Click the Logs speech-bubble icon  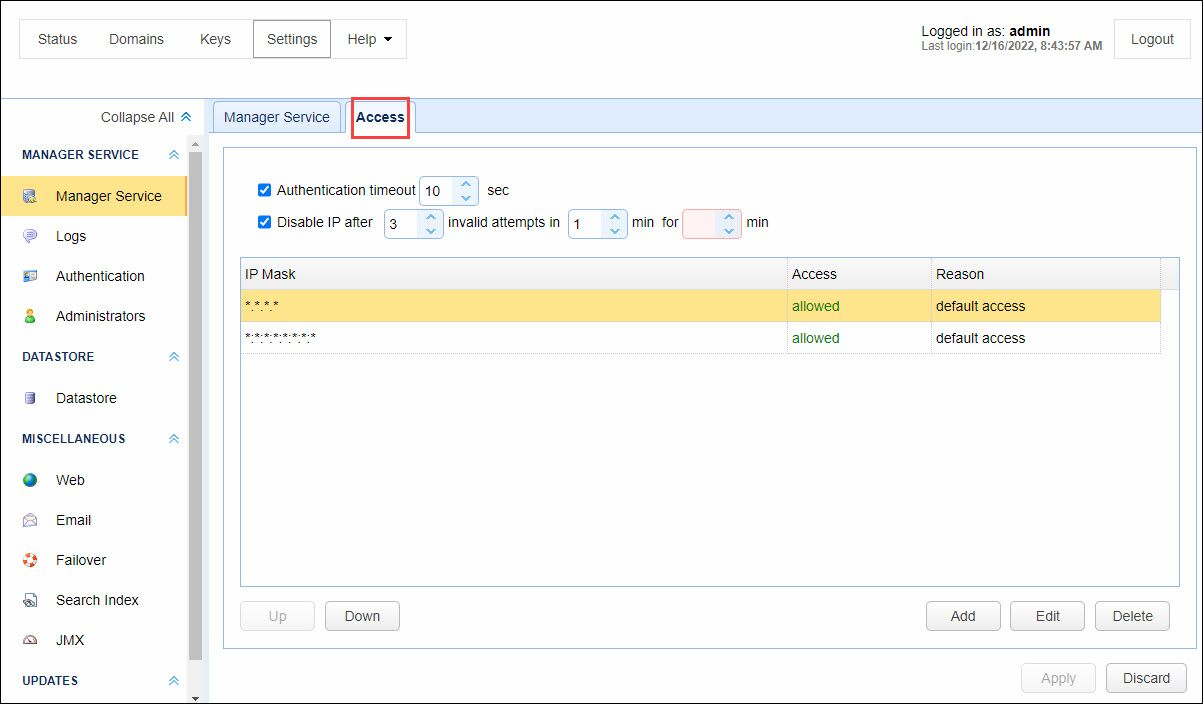pos(30,236)
